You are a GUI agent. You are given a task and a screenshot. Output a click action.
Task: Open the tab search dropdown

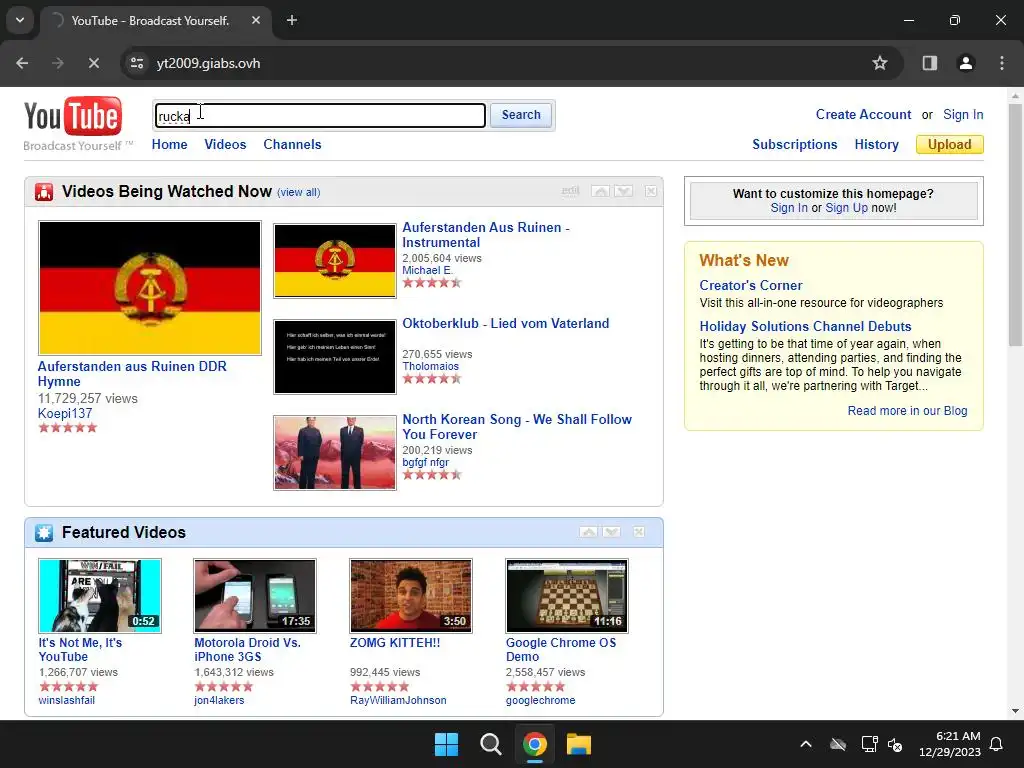point(20,20)
